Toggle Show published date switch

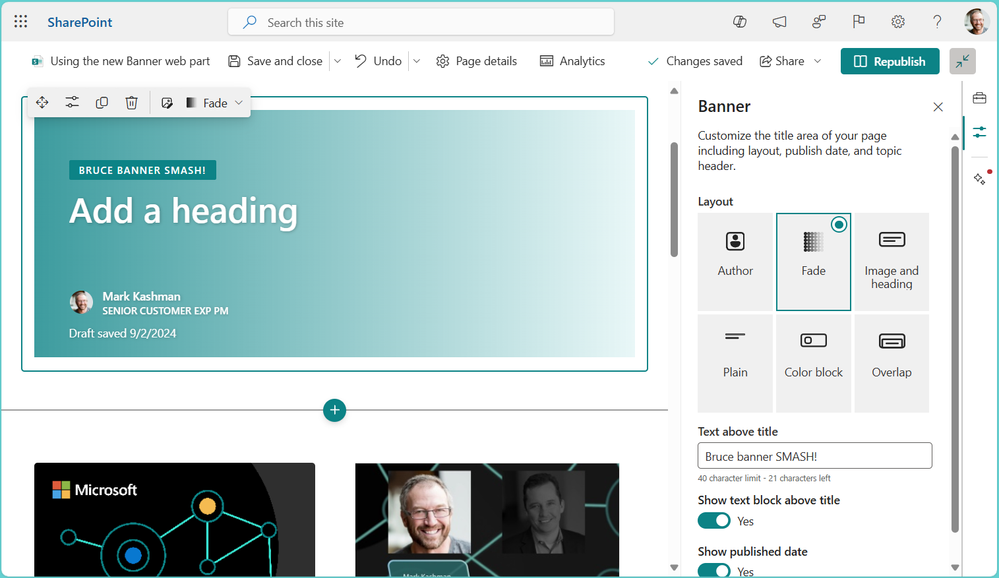[714, 570]
